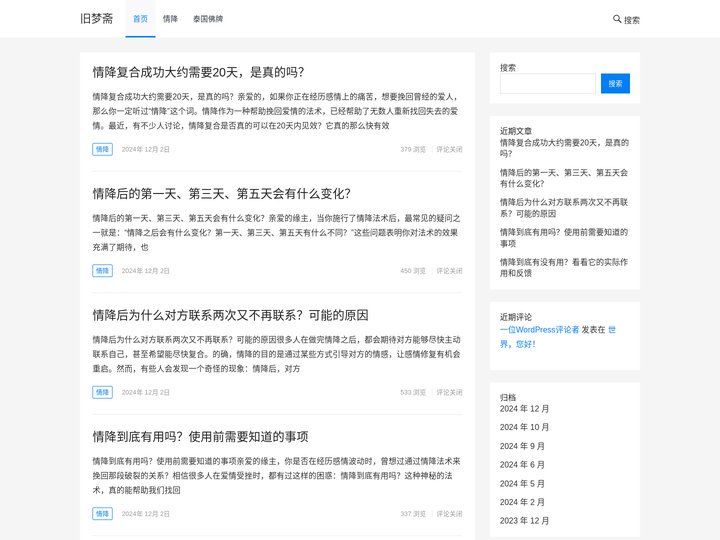Click the 2024年 12月 2日 date under the 20天 article
The image size is (720, 540).
tap(146, 149)
